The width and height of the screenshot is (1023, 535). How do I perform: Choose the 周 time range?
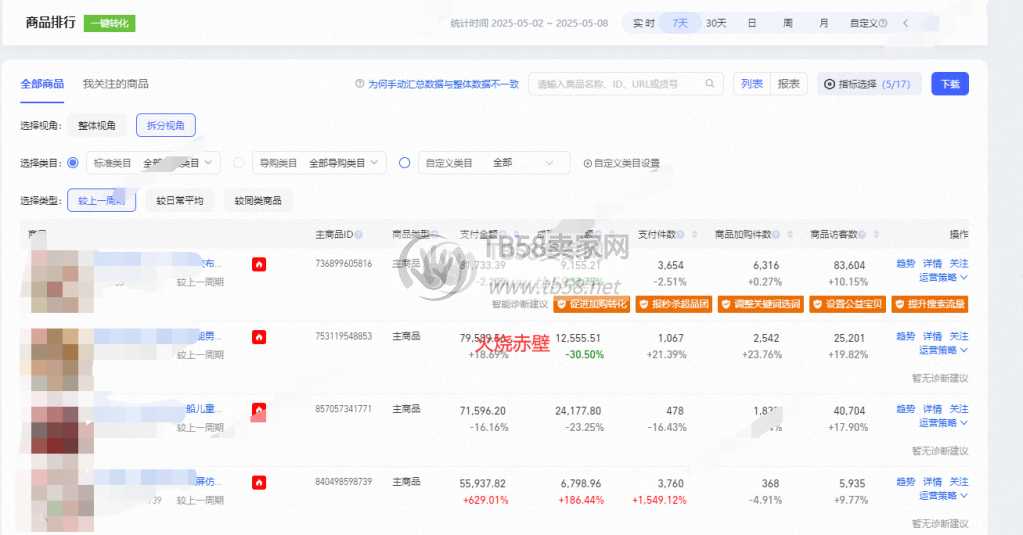click(787, 23)
